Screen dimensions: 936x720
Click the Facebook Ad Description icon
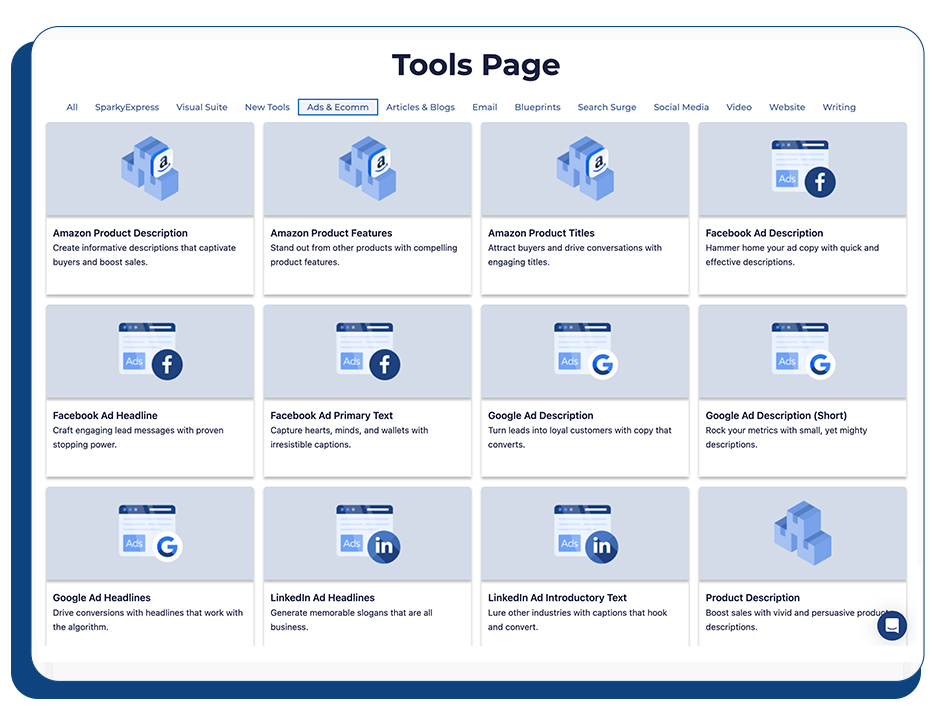click(x=802, y=168)
